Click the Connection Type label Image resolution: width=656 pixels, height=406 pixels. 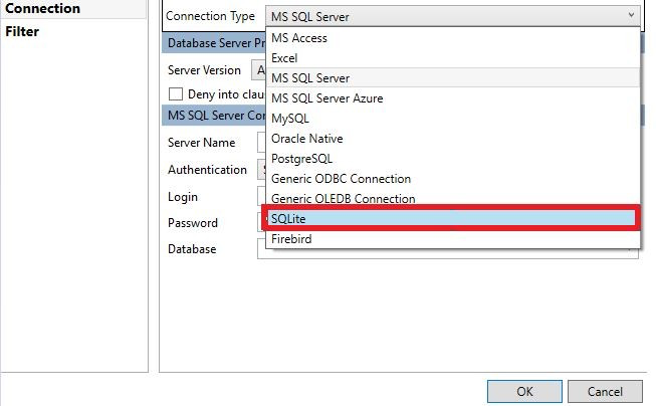pyautogui.click(x=210, y=16)
